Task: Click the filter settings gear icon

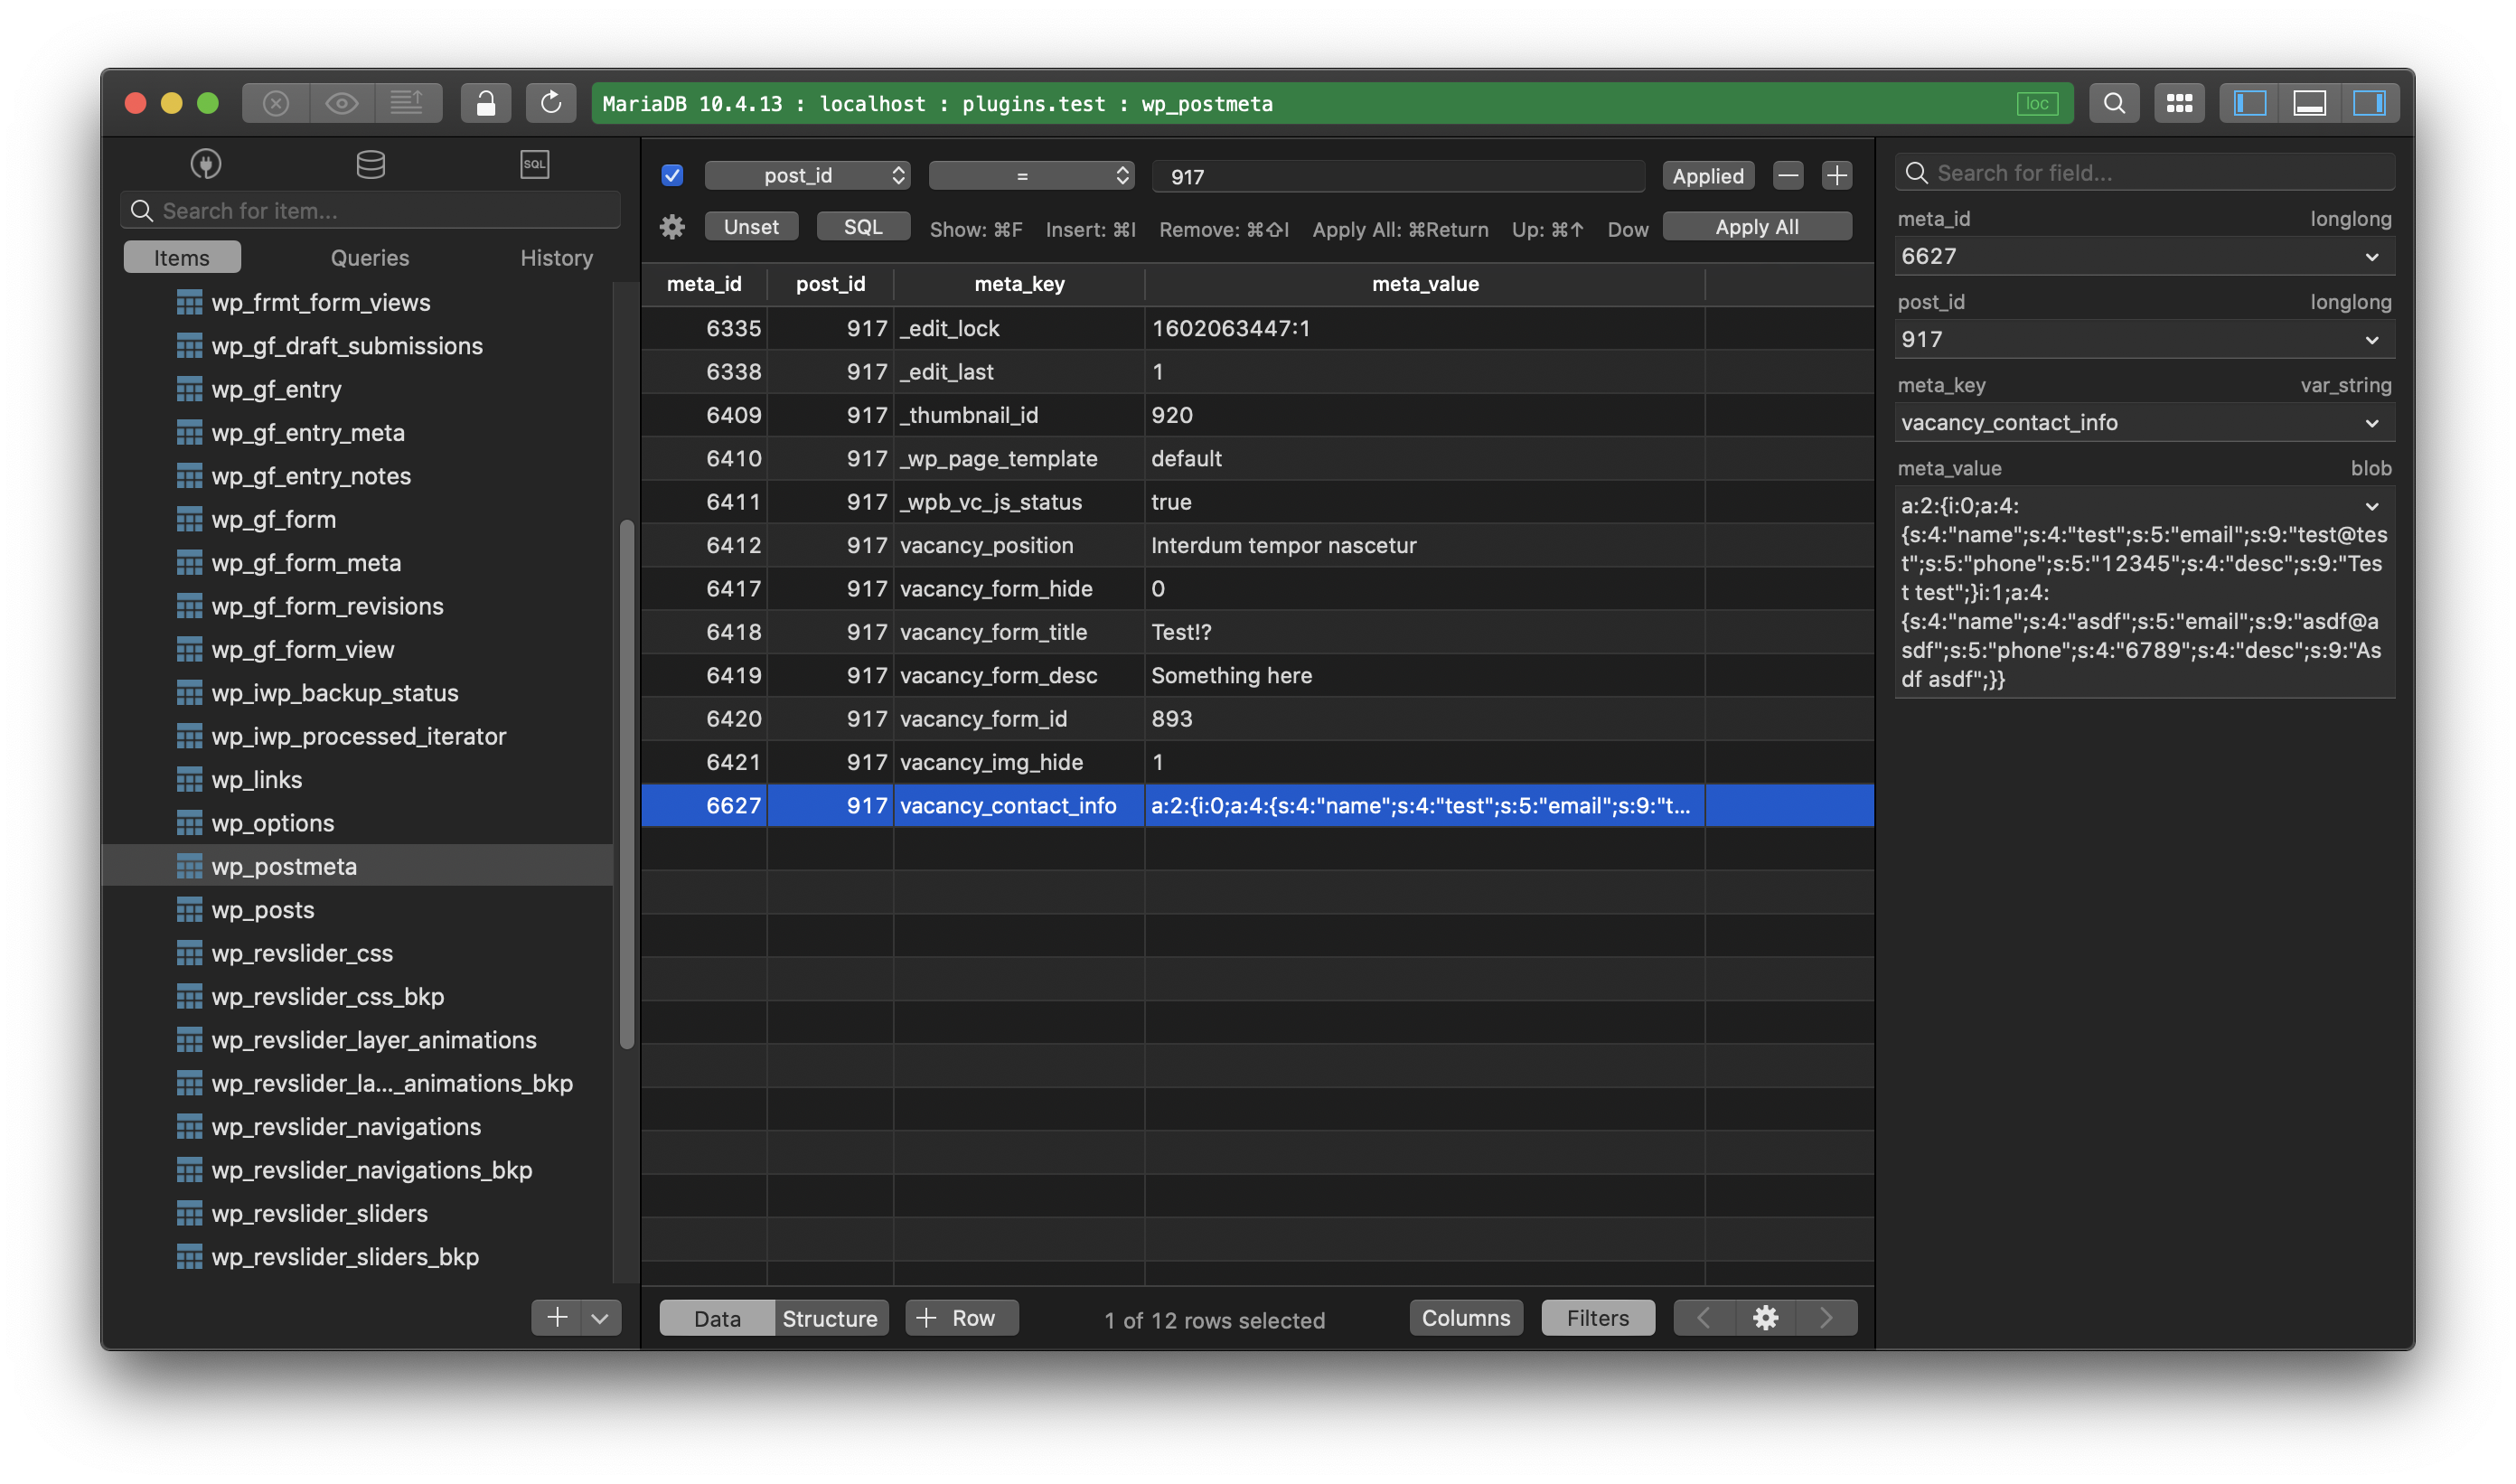Action: [x=672, y=227]
